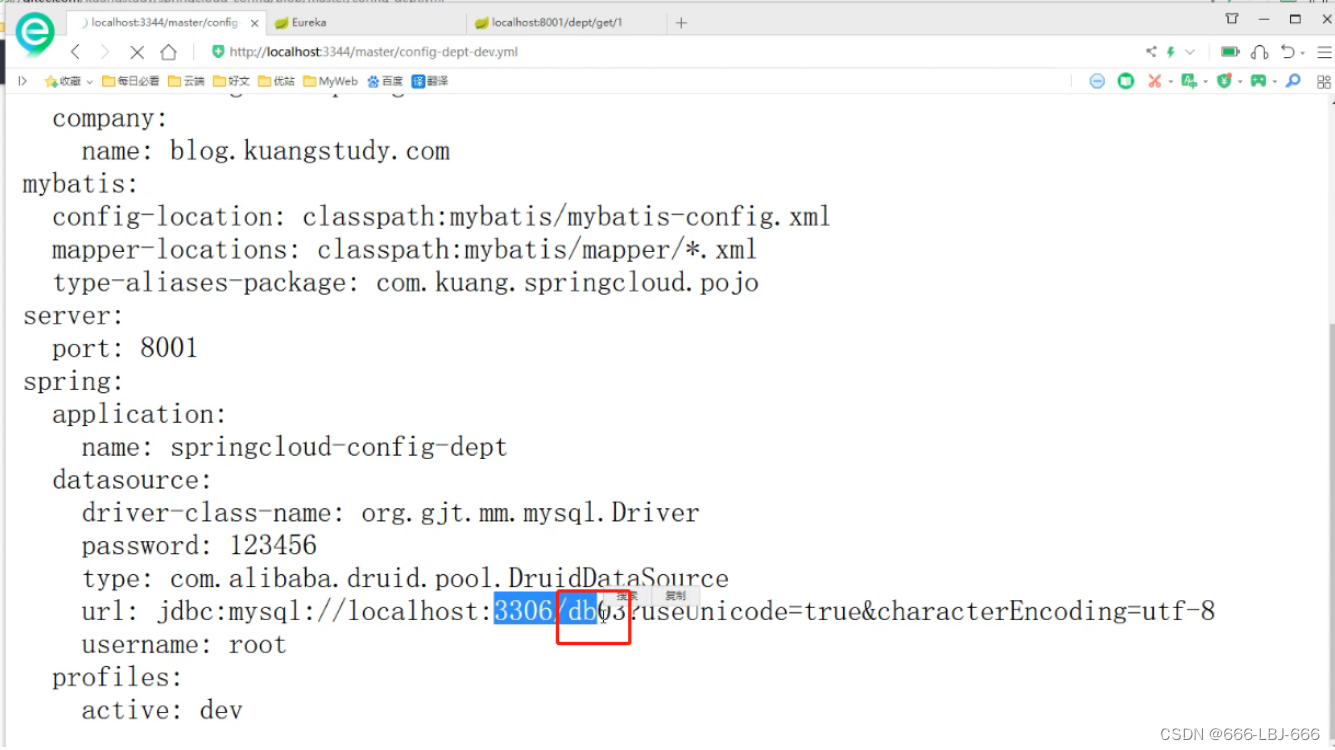This screenshot has height=750, width=1335.
Task: Click the green yen shield icon
Action: pyautogui.click(x=1223, y=81)
